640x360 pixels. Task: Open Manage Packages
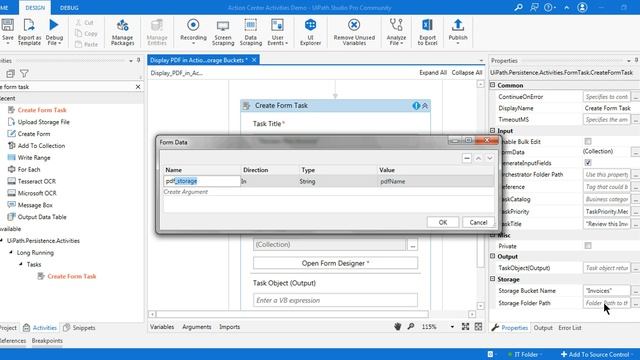point(122,31)
